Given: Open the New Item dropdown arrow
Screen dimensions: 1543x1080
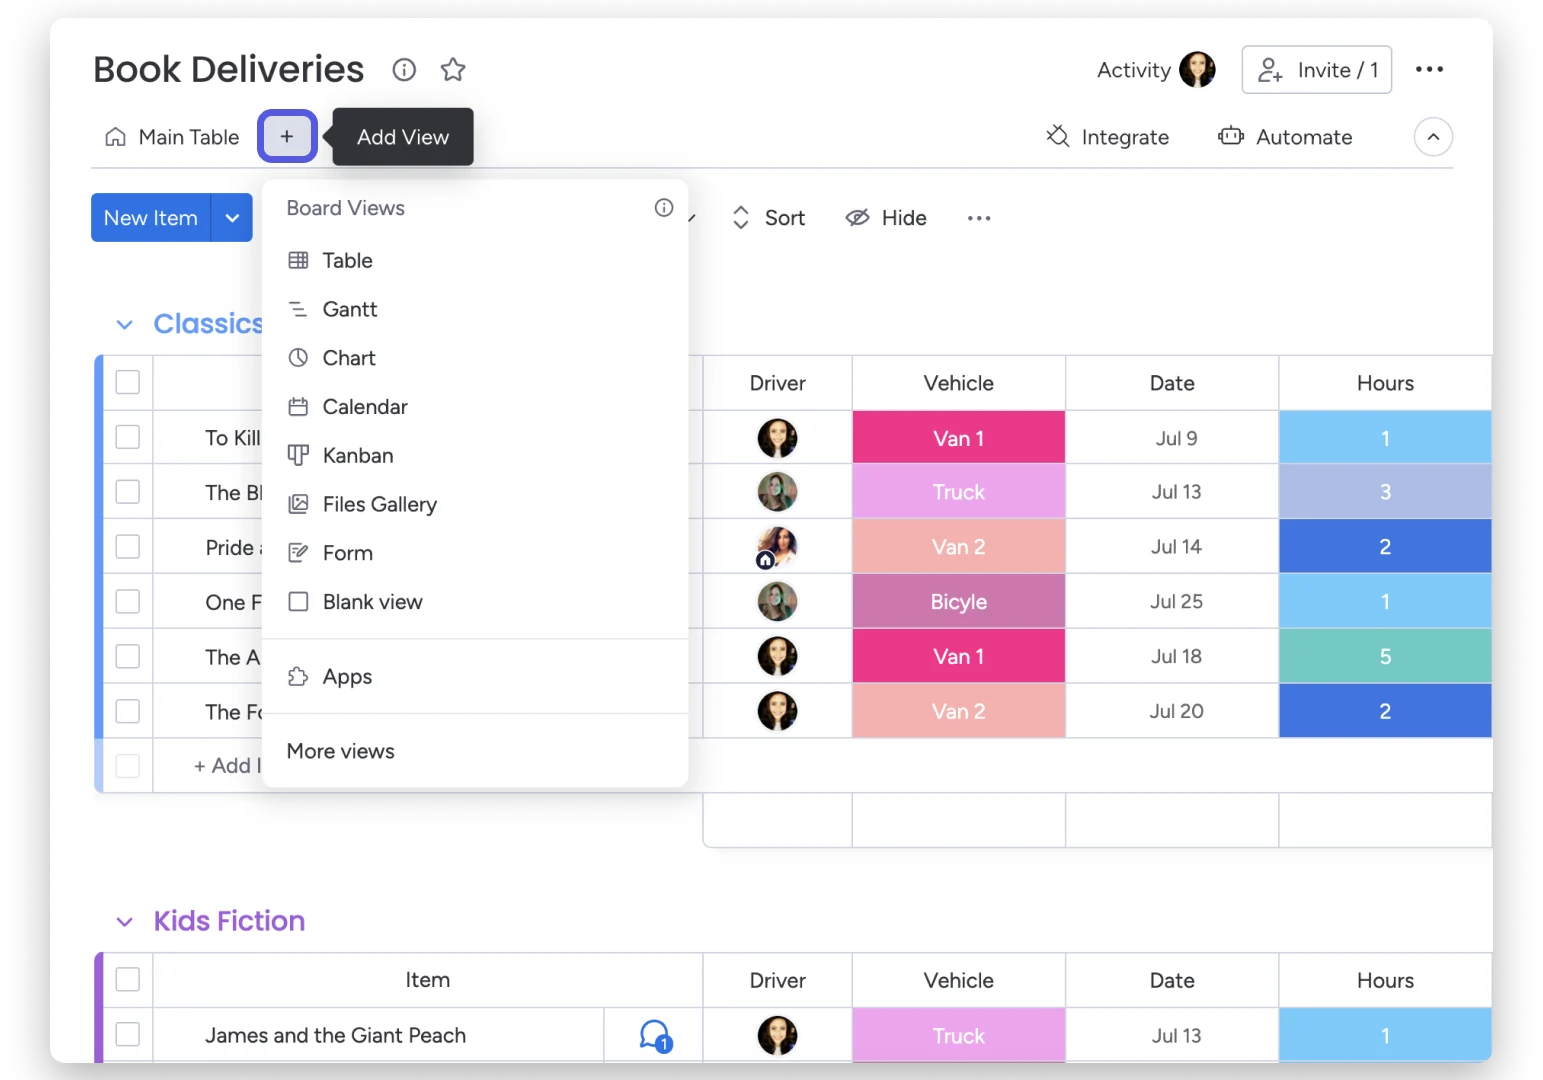Looking at the screenshot, I should click(x=232, y=218).
